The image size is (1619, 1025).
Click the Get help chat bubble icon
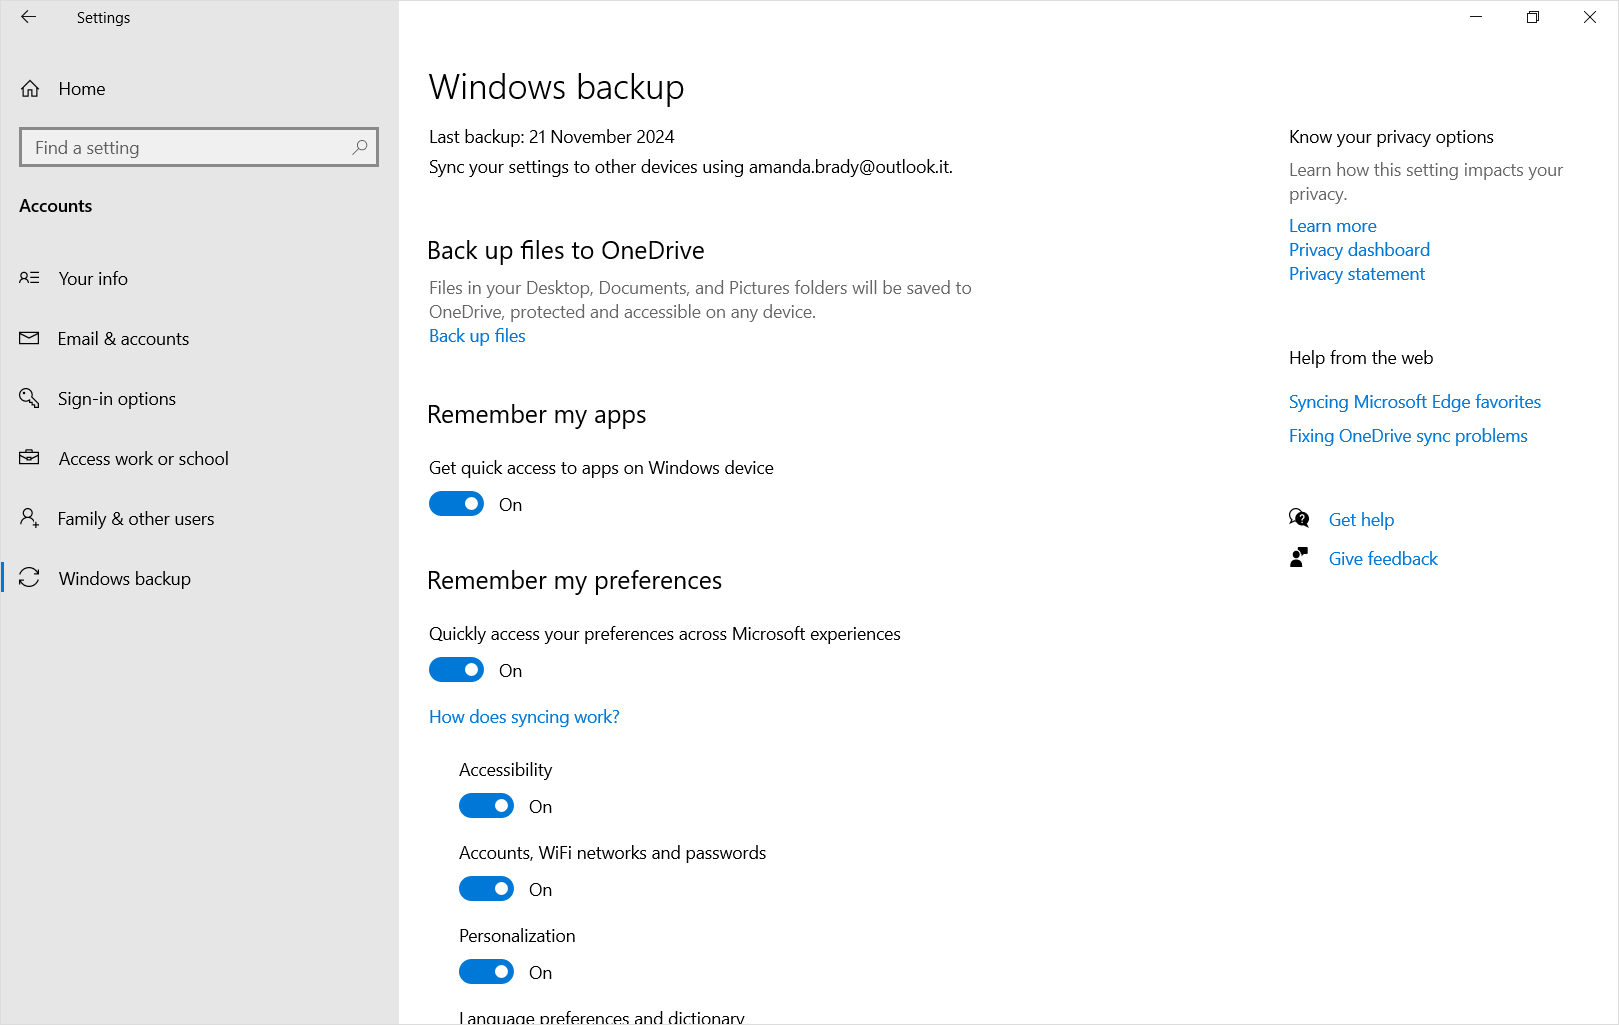click(1298, 518)
